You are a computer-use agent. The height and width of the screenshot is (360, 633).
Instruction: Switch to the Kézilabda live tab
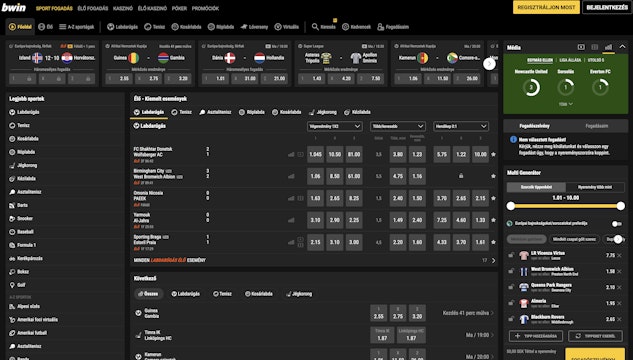[x=357, y=112]
